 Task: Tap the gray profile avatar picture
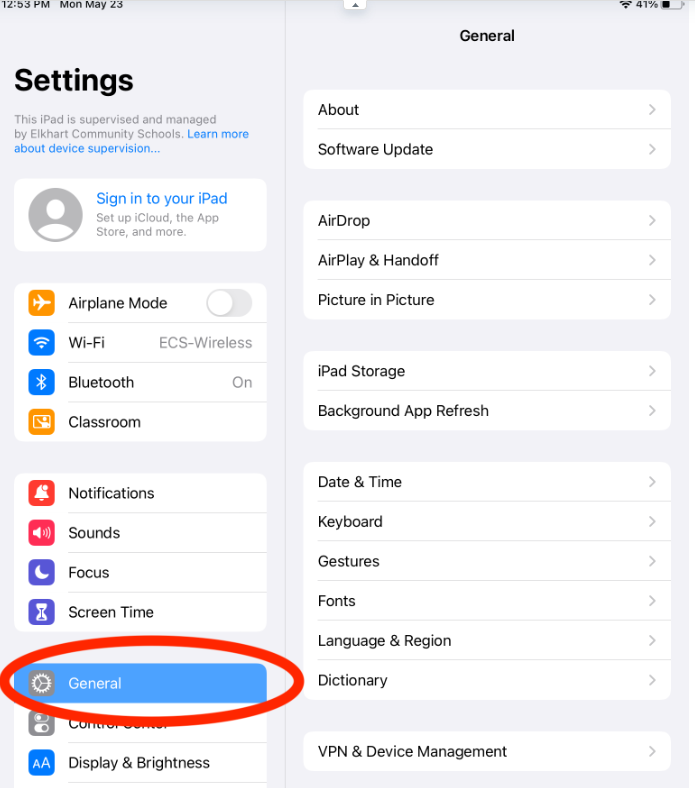55,215
